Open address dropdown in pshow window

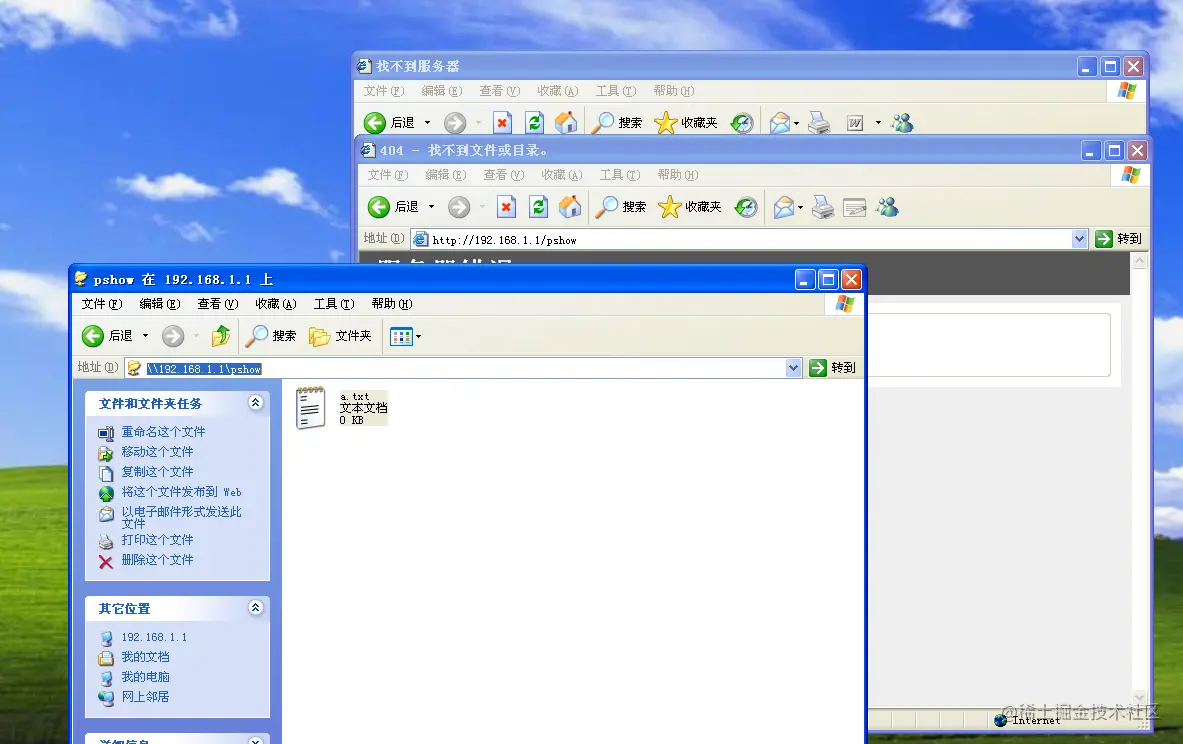tap(793, 367)
